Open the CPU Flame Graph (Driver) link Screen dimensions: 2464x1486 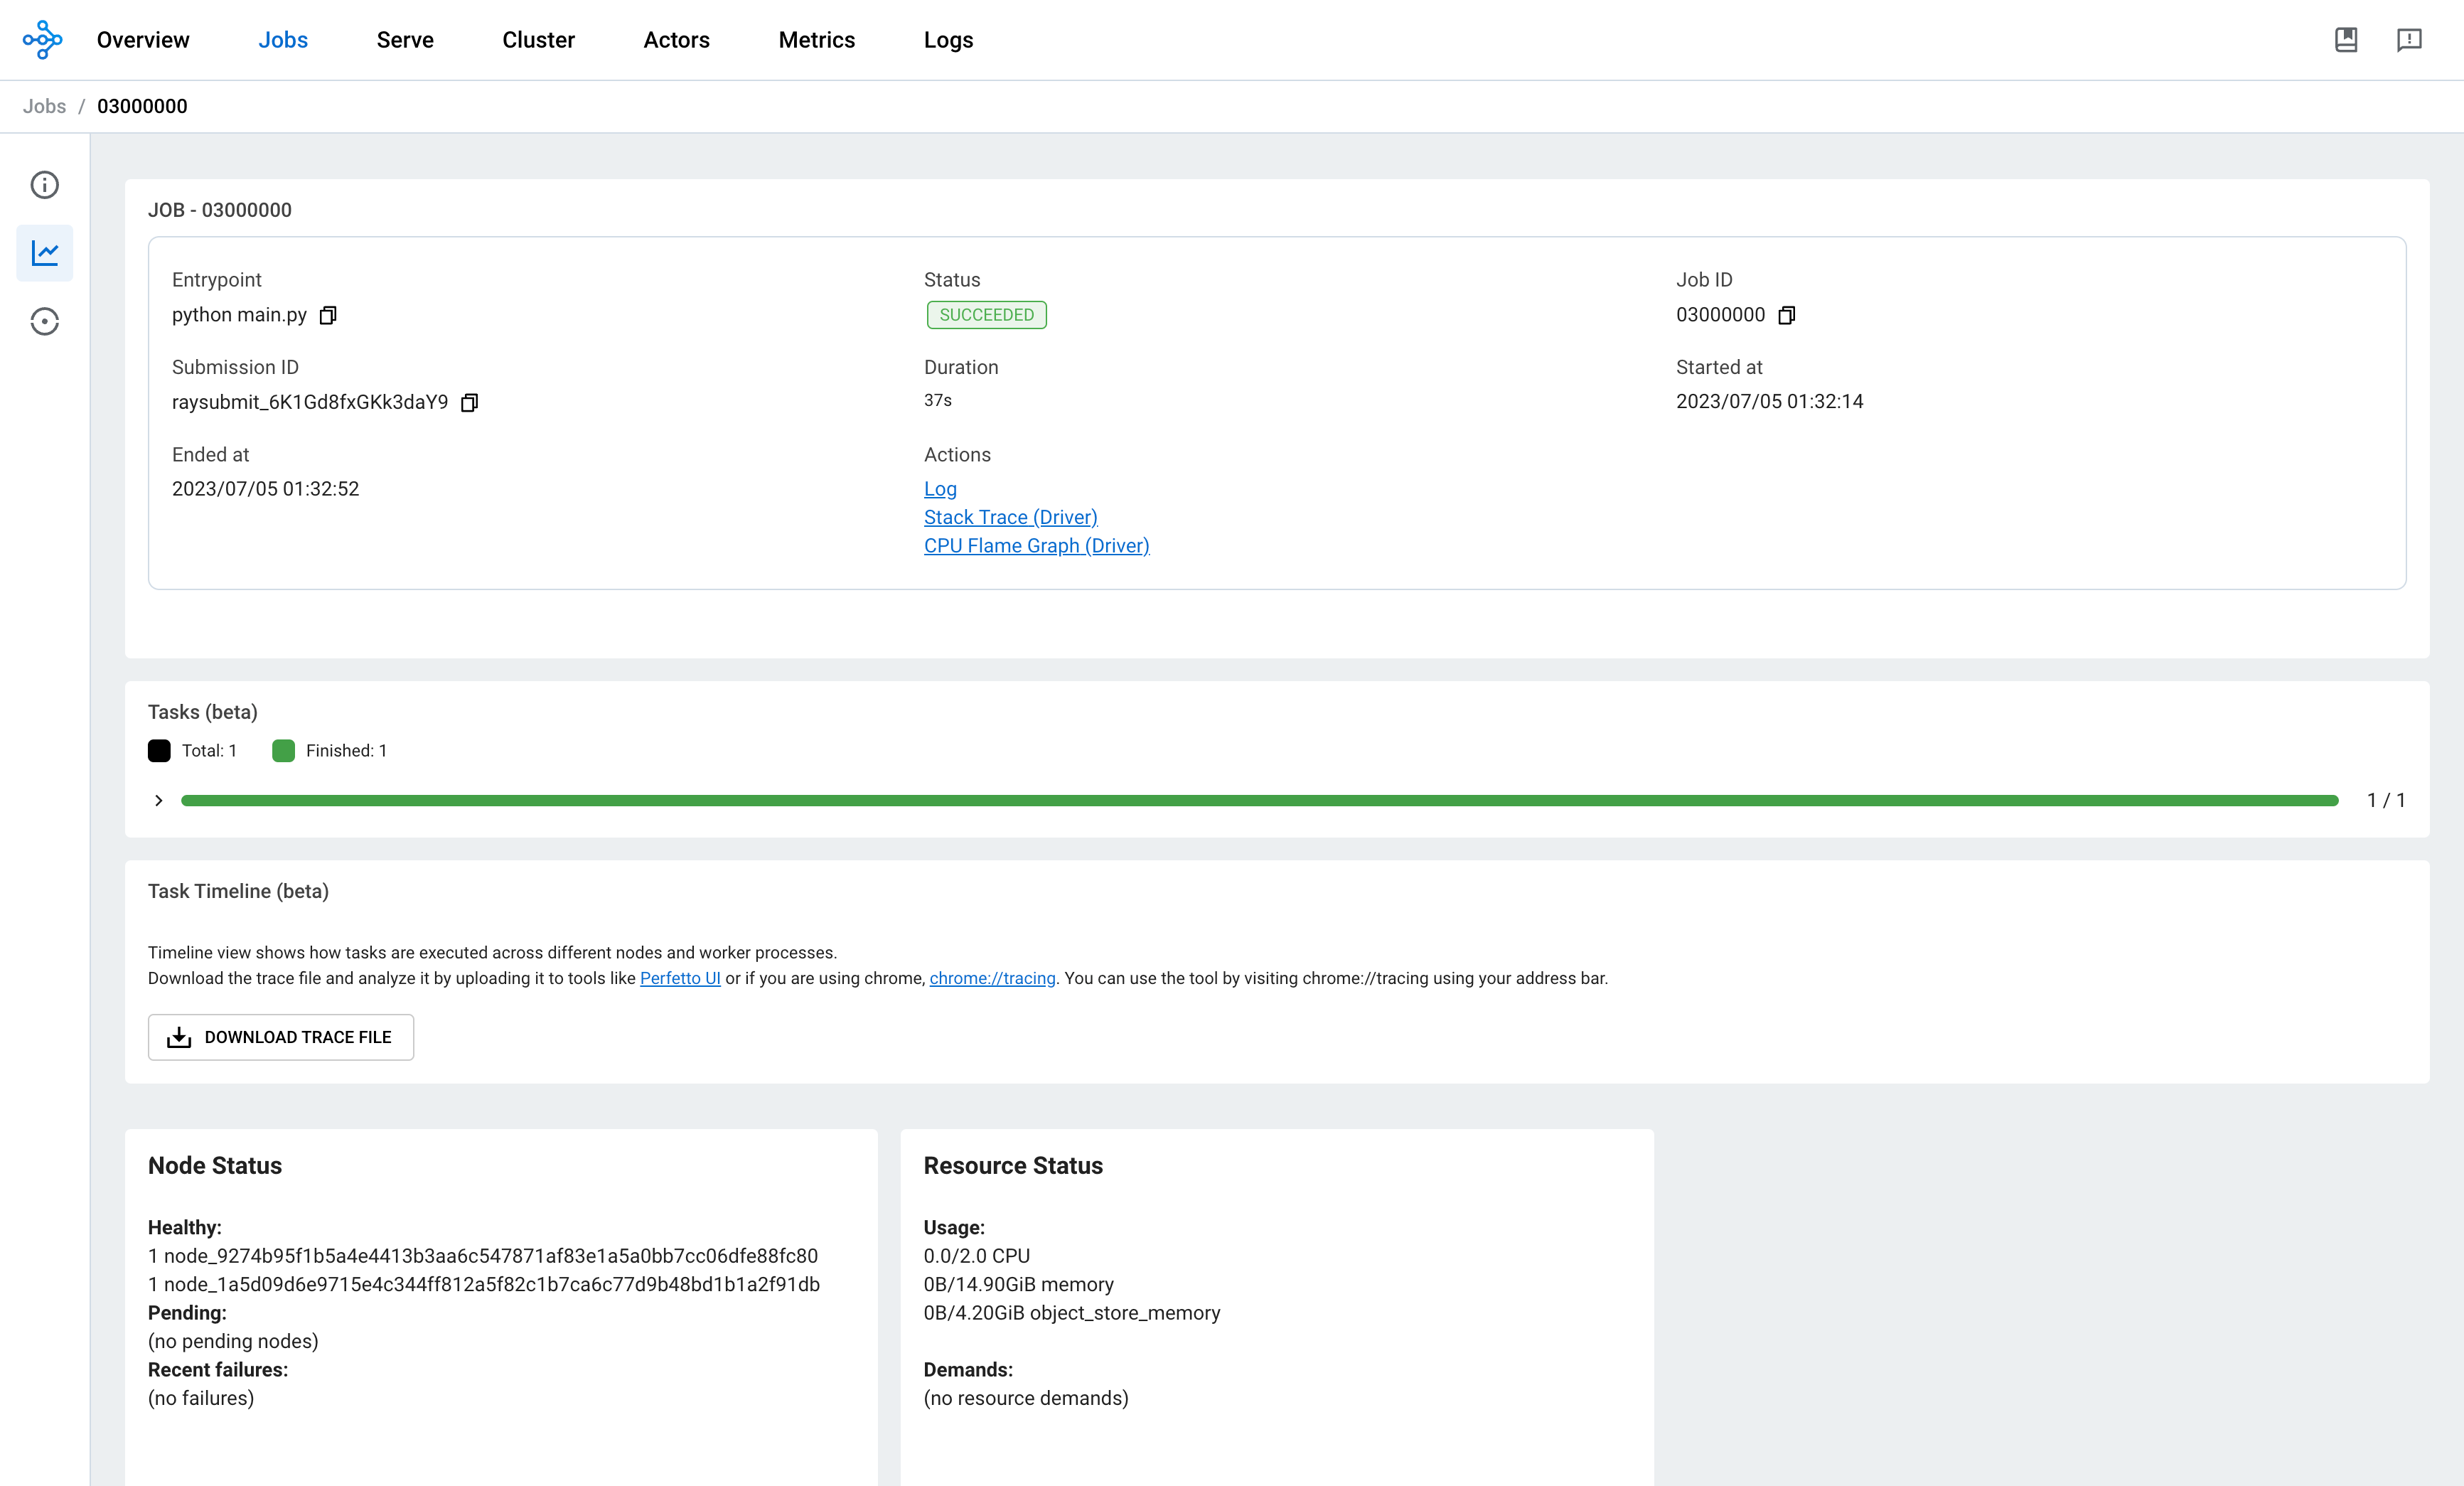click(x=1036, y=545)
